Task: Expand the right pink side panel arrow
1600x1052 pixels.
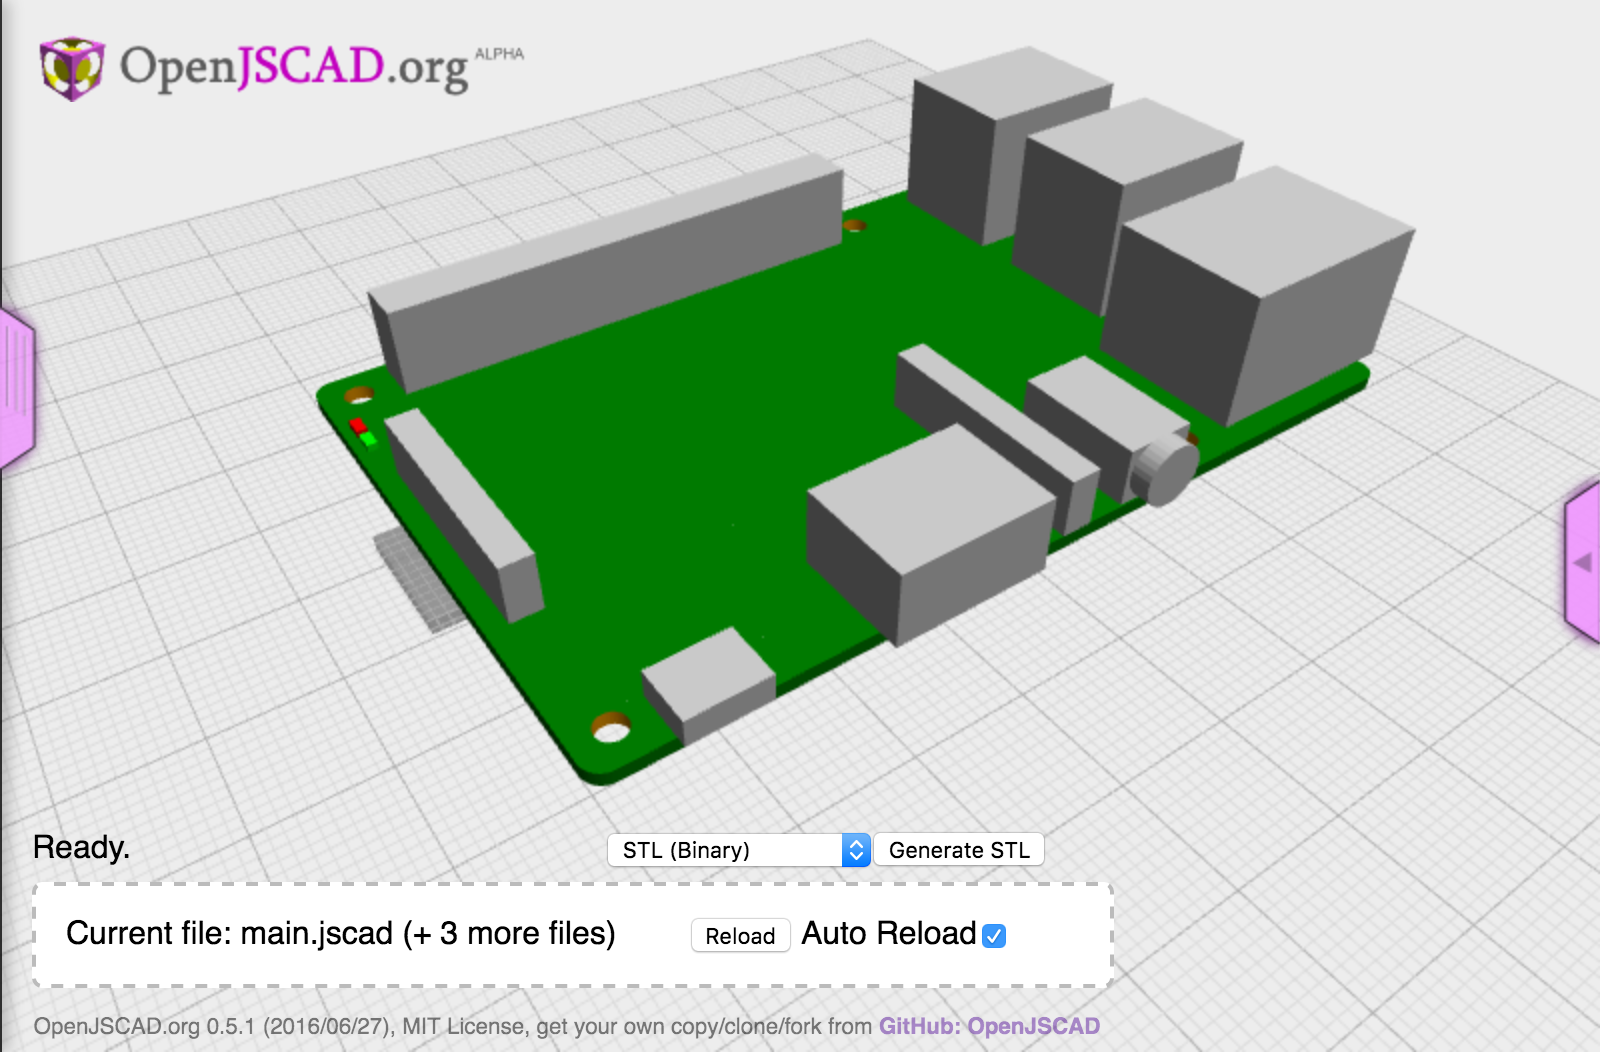Action: coord(1582,562)
